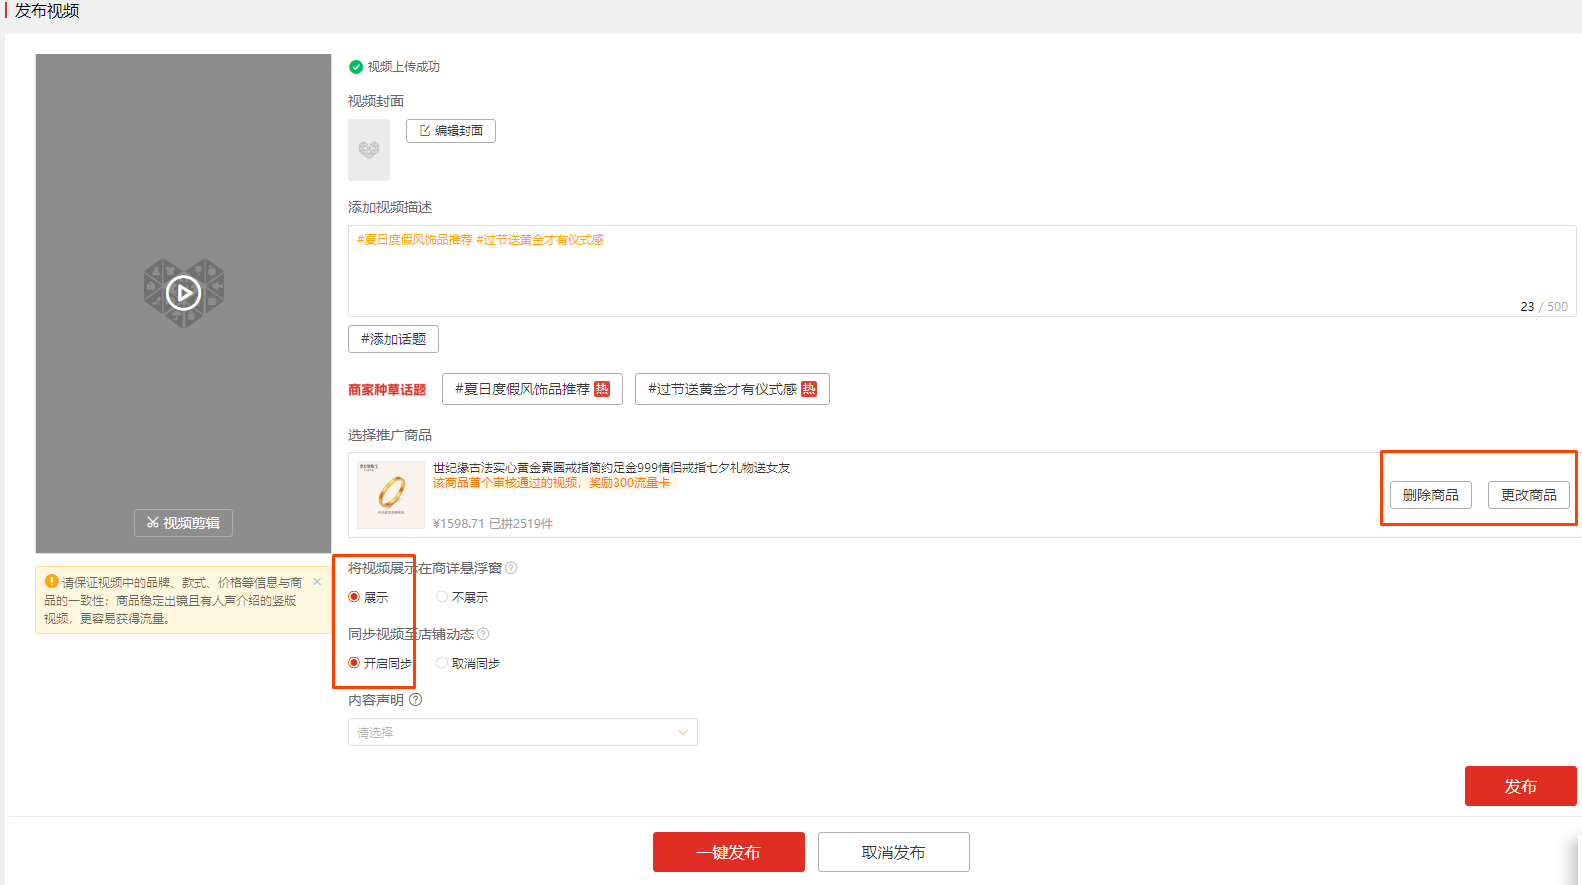Select the #夏日度假风饰品推荐 topic tag
The width and height of the screenshot is (1582, 885).
(532, 389)
